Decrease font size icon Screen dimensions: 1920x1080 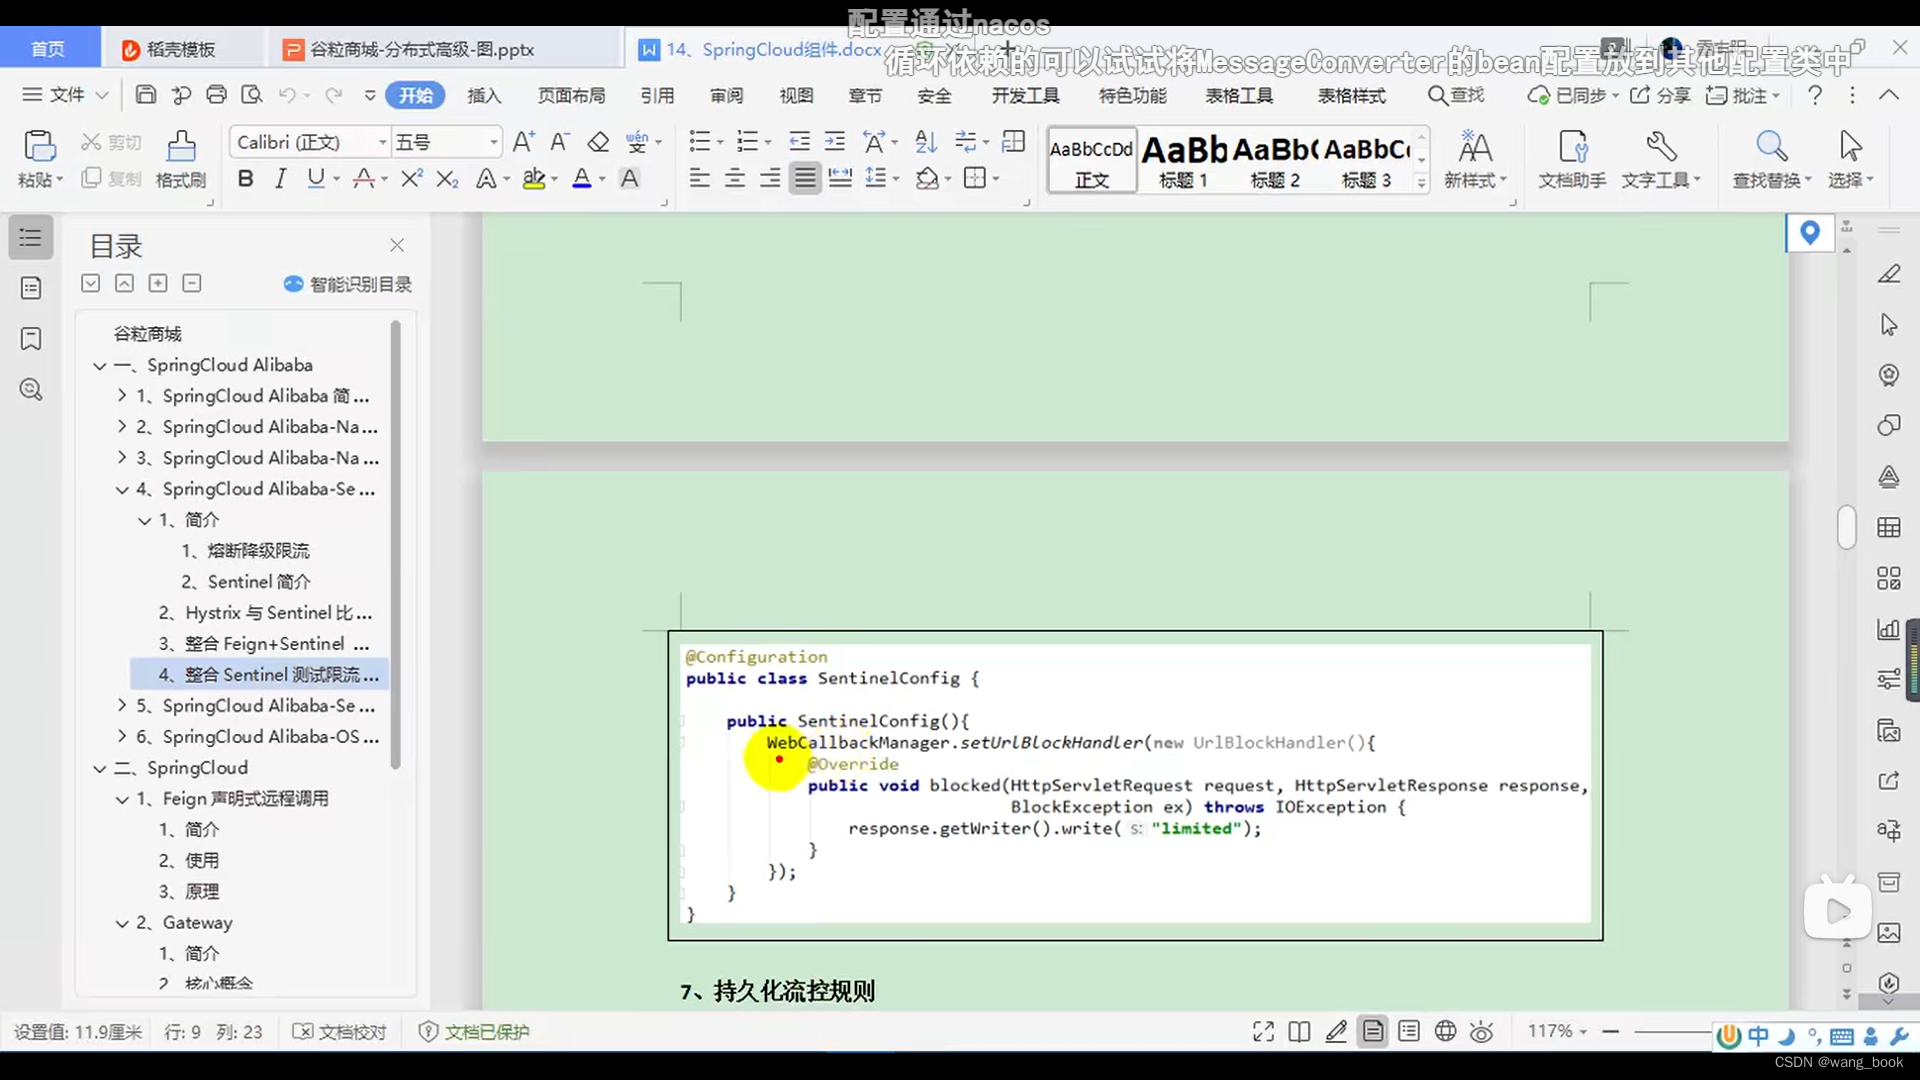(560, 142)
